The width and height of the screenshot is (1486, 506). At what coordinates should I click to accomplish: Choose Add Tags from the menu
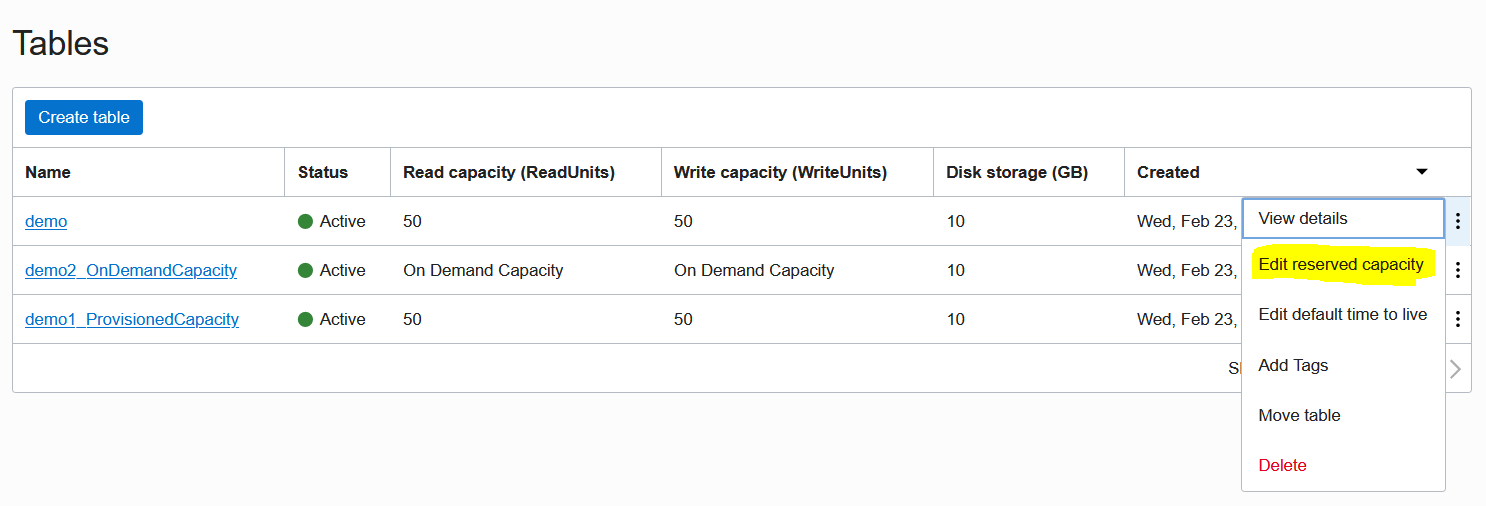pos(1293,365)
